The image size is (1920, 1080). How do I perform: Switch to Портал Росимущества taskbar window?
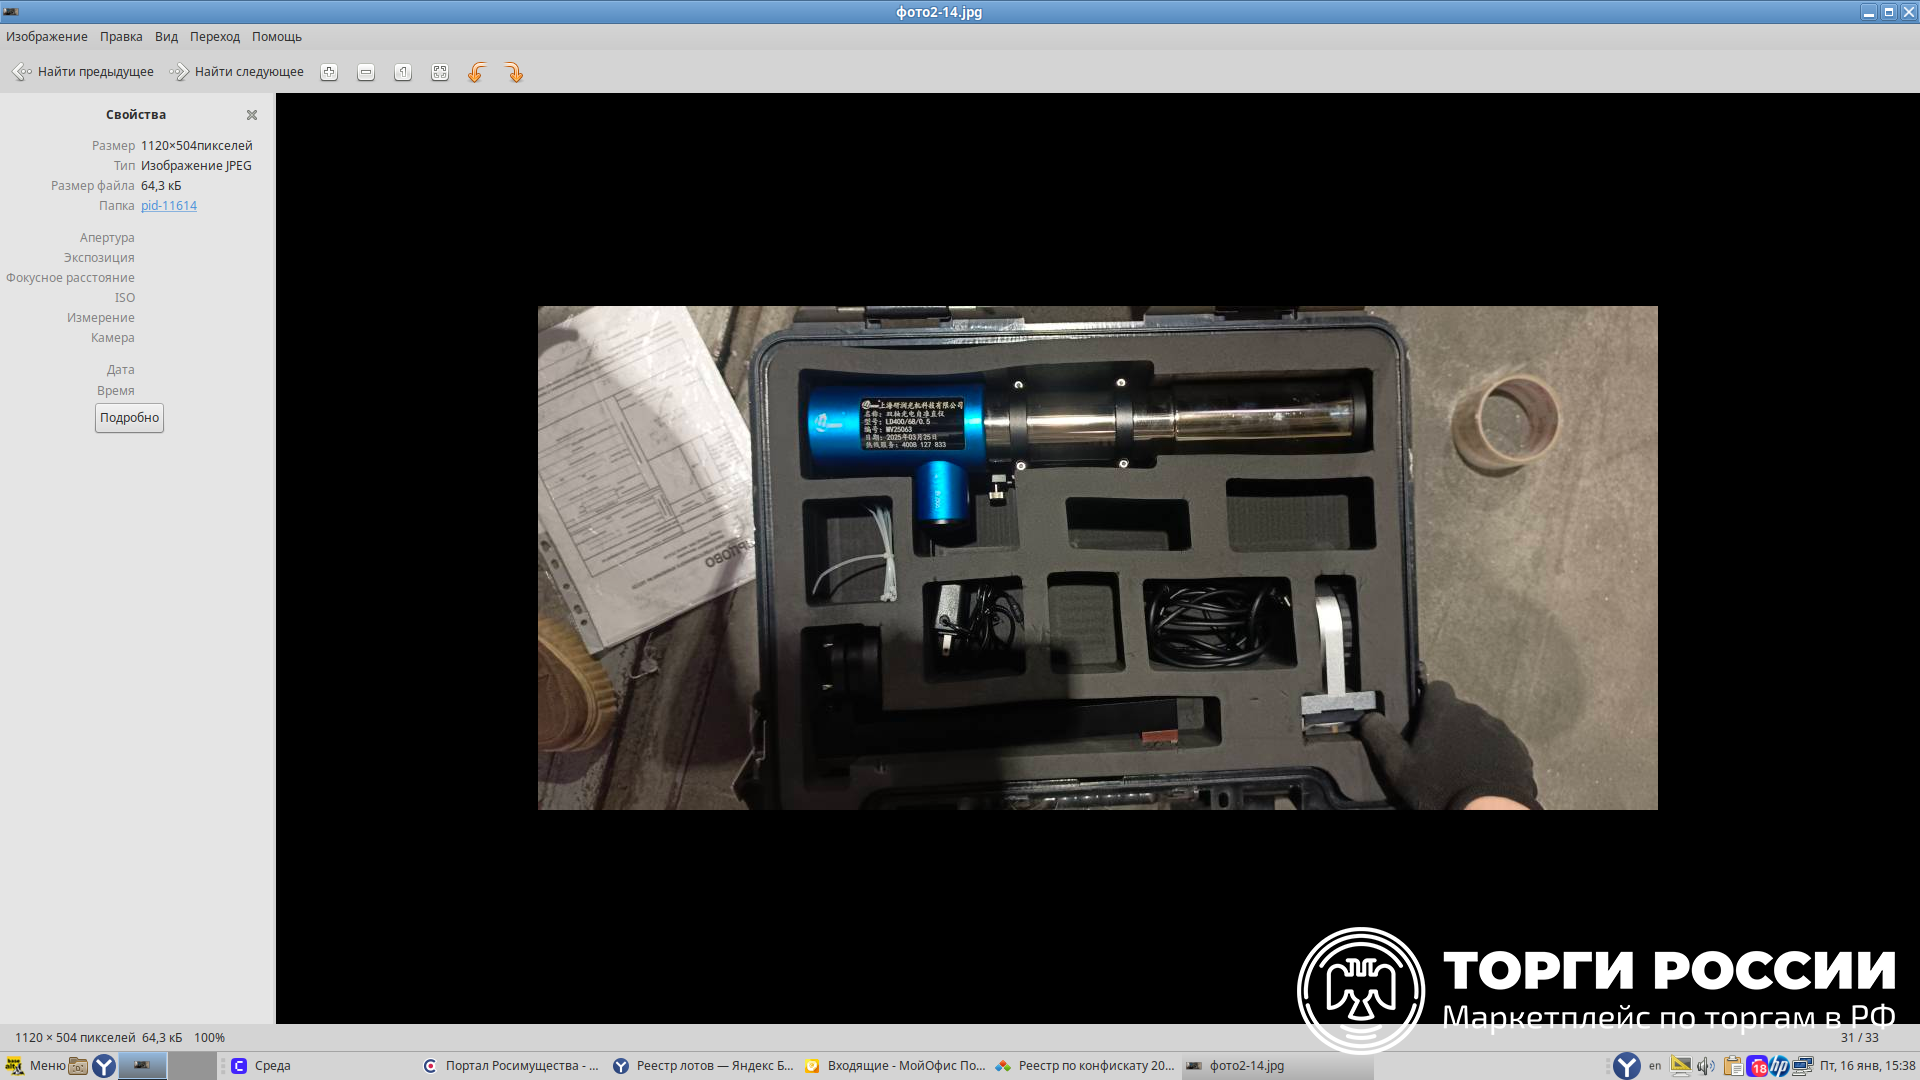511,1066
